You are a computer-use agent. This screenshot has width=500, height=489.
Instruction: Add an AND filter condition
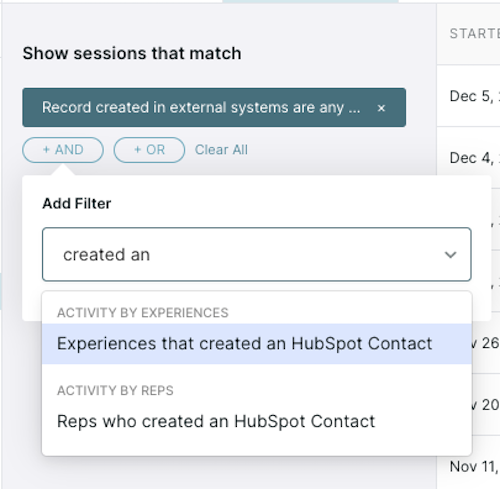pos(63,150)
